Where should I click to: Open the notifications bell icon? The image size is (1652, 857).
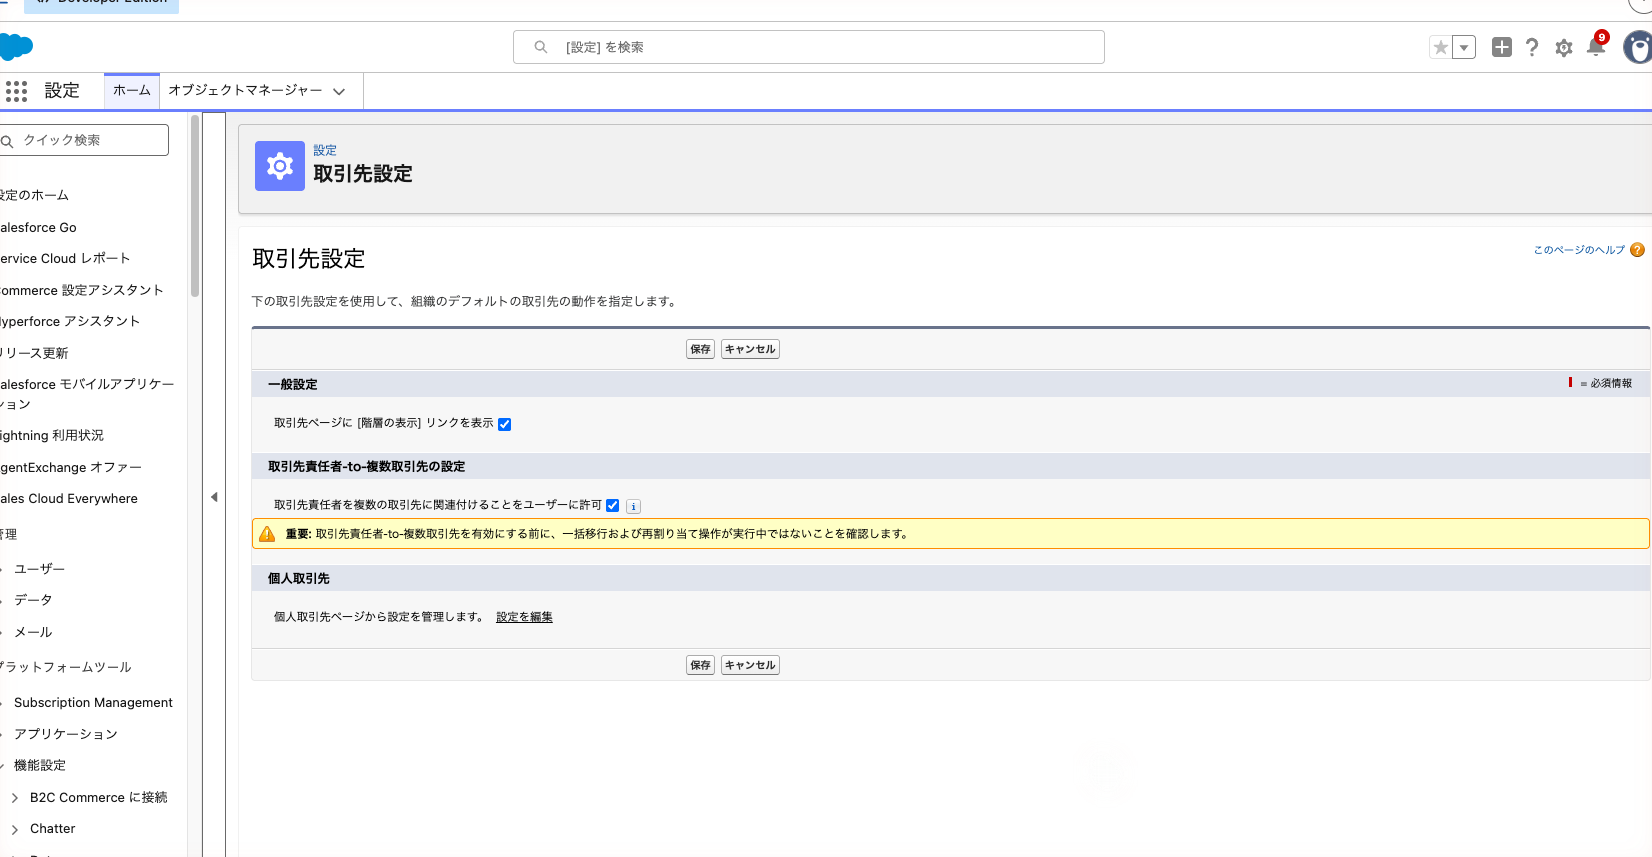[1596, 46]
